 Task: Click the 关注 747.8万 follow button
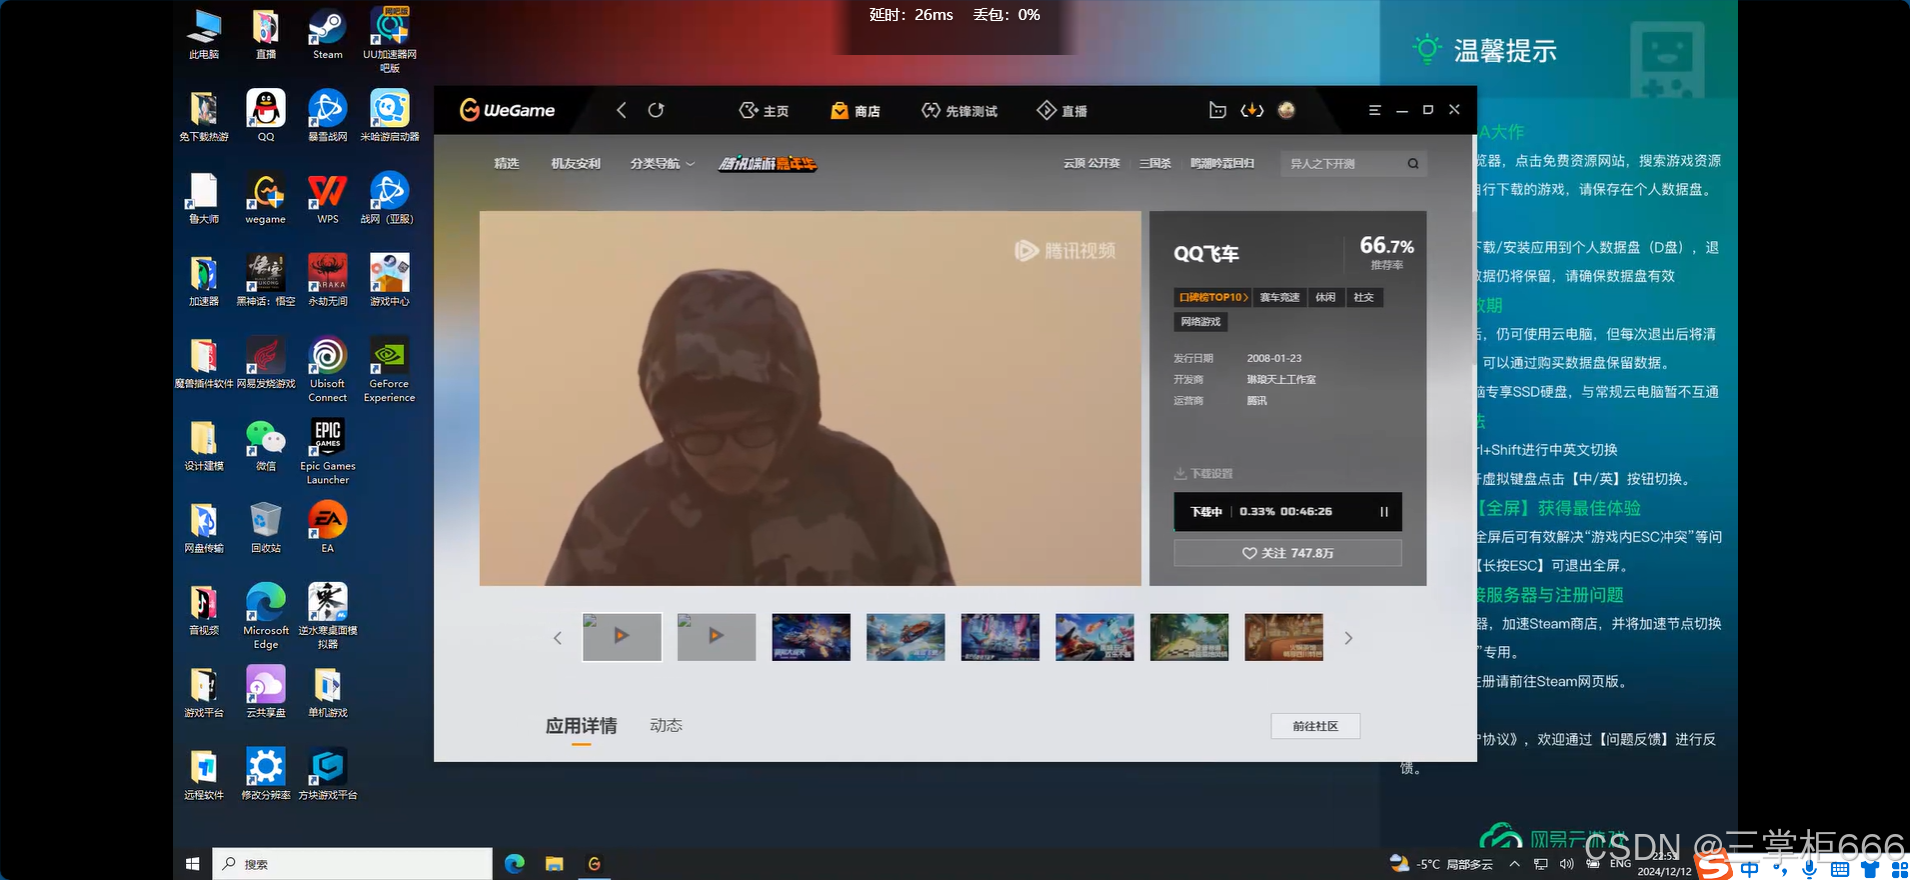pos(1287,553)
